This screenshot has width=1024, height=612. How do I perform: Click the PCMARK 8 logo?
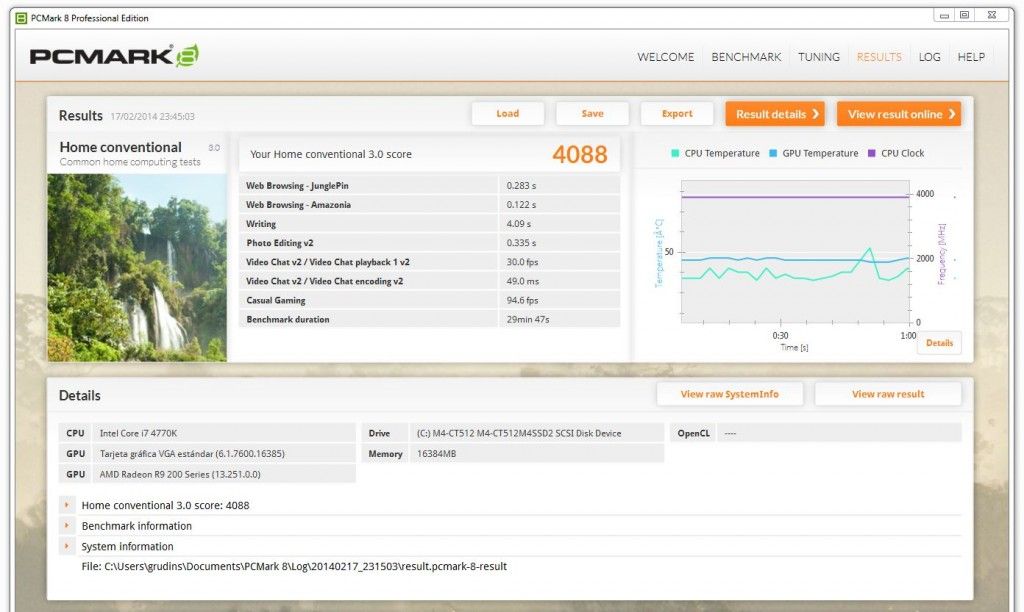(x=114, y=56)
